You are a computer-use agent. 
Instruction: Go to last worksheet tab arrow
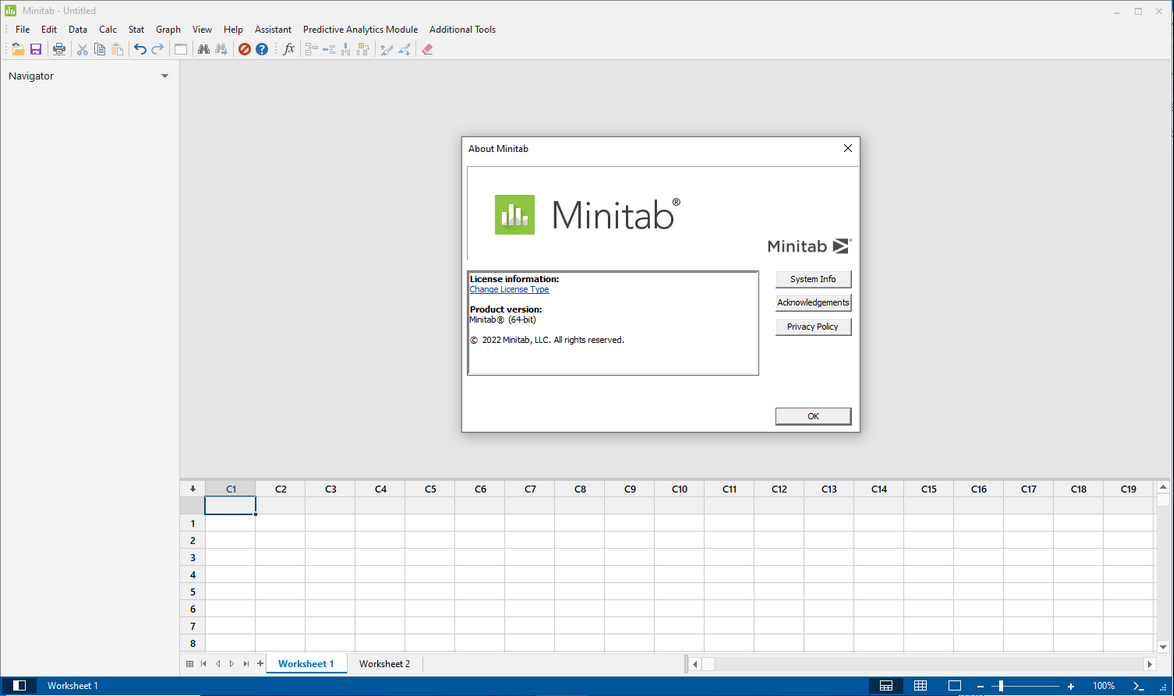click(x=246, y=664)
